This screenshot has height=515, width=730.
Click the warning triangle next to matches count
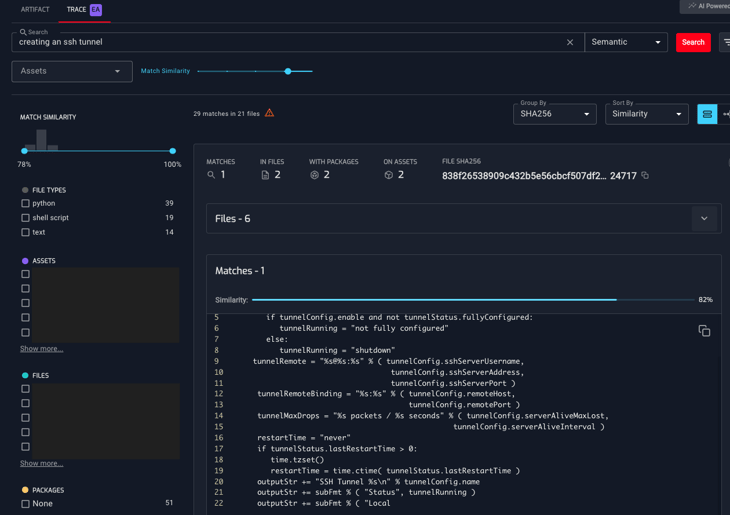click(x=269, y=113)
